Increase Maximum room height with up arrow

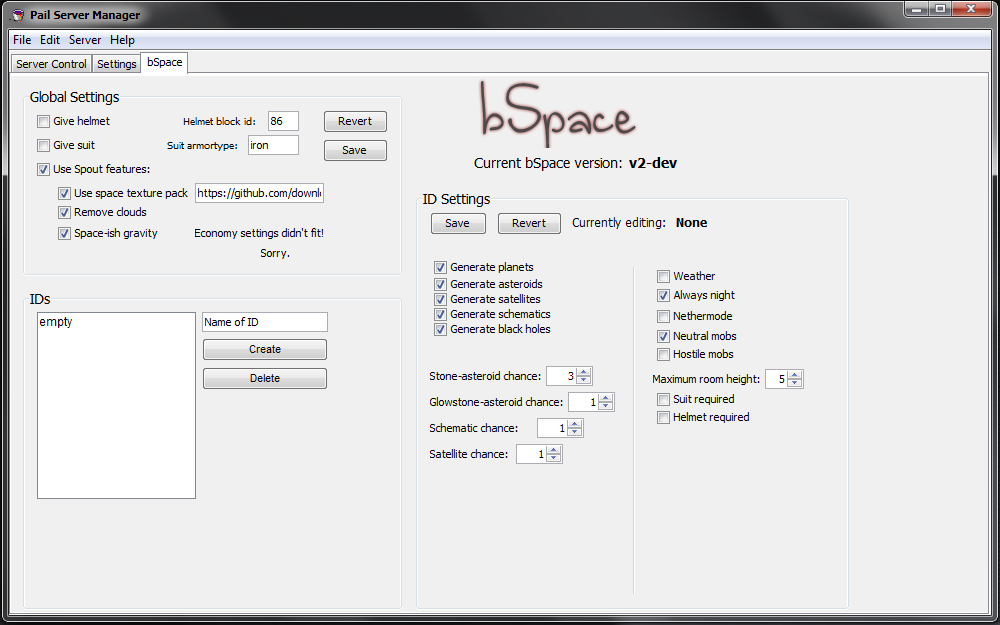(794, 375)
